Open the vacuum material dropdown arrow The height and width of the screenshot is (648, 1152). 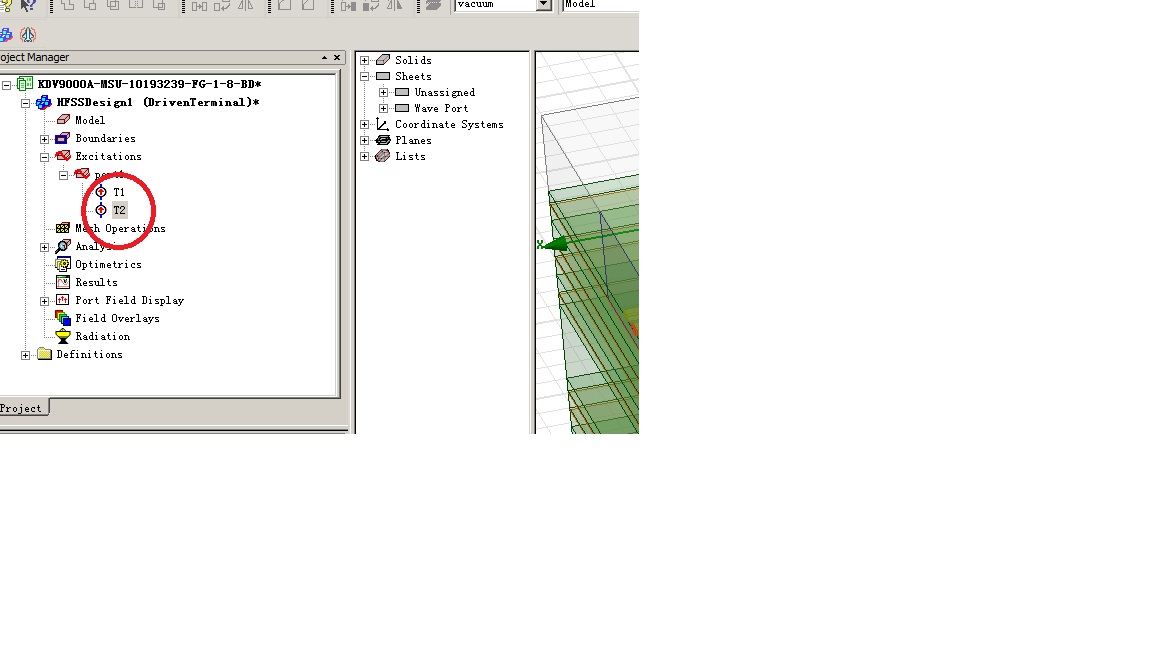(544, 4)
